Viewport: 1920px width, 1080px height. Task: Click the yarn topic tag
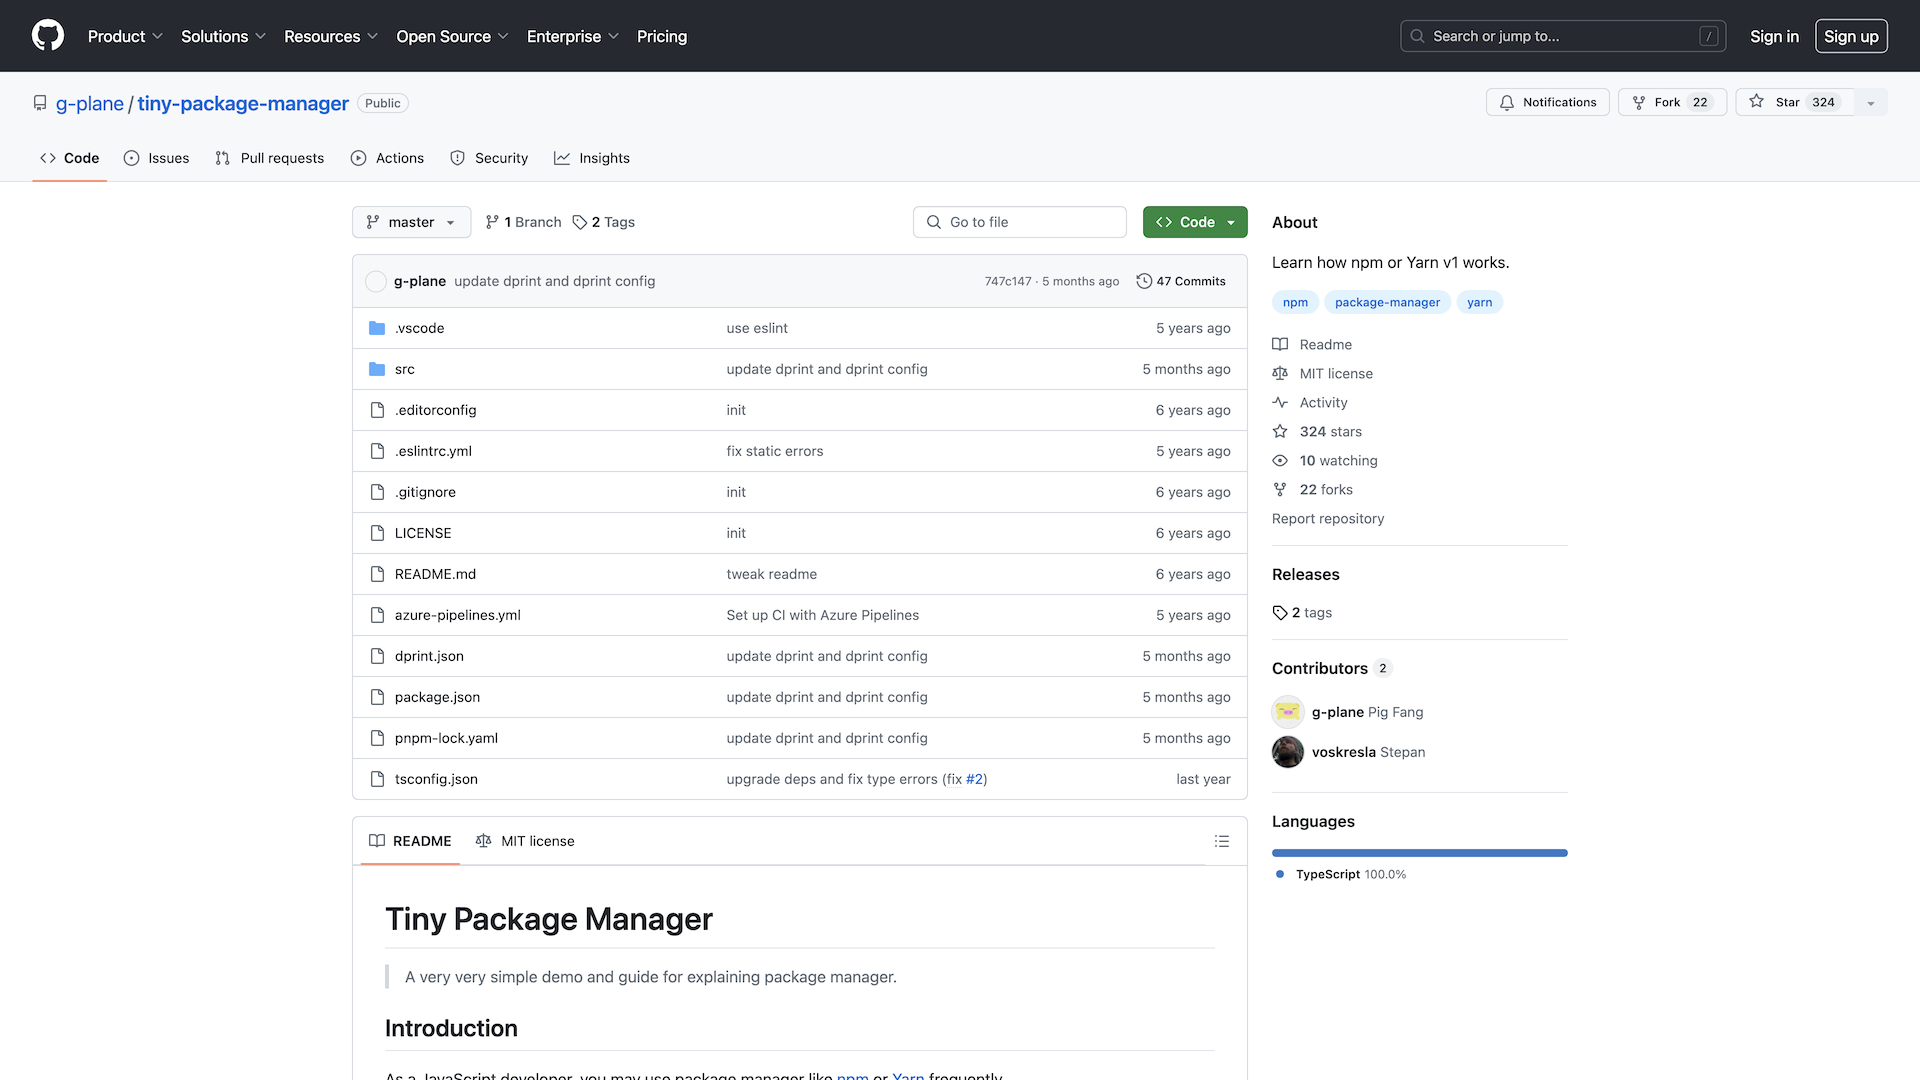click(x=1479, y=302)
